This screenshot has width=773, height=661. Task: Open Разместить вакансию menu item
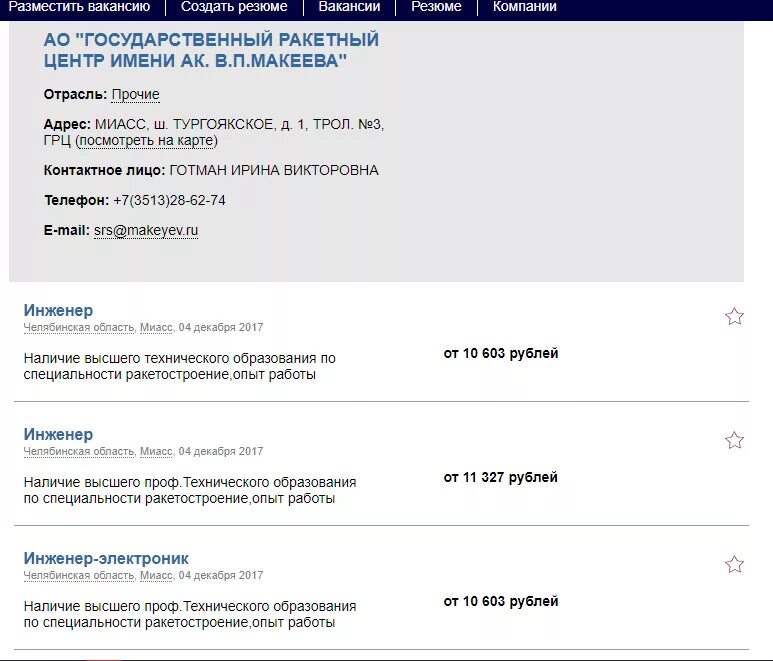point(79,6)
